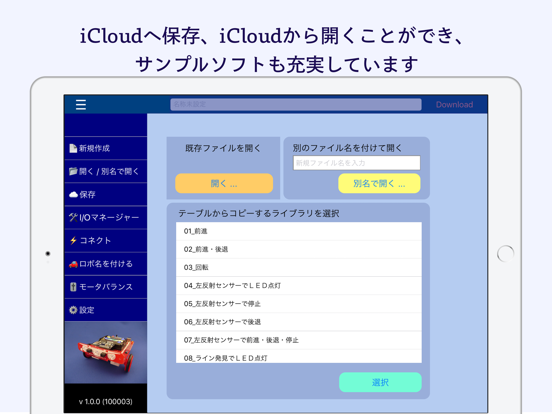This screenshot has width=552, height=414.
Task: Open I/Oマネージャー menu item
Action: pos(106,218)
